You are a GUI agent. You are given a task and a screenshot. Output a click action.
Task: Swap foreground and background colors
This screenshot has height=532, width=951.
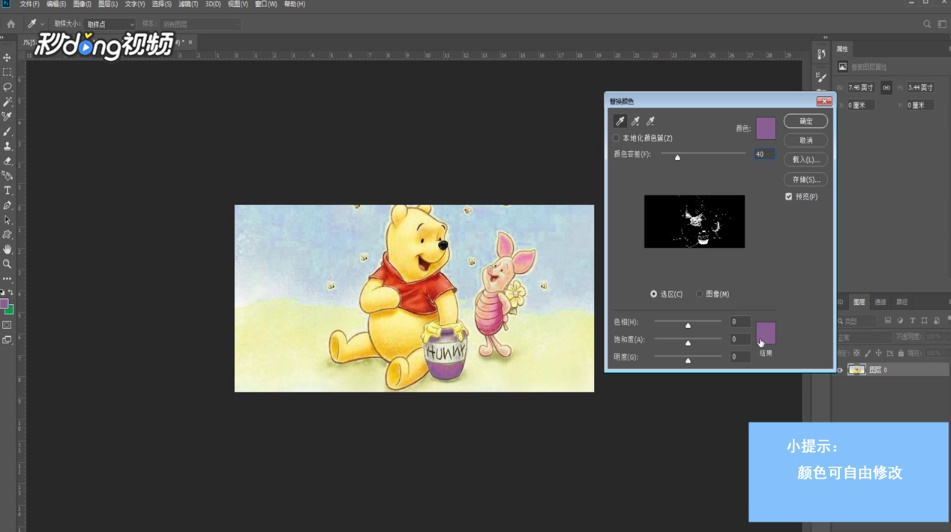[11, 292]
